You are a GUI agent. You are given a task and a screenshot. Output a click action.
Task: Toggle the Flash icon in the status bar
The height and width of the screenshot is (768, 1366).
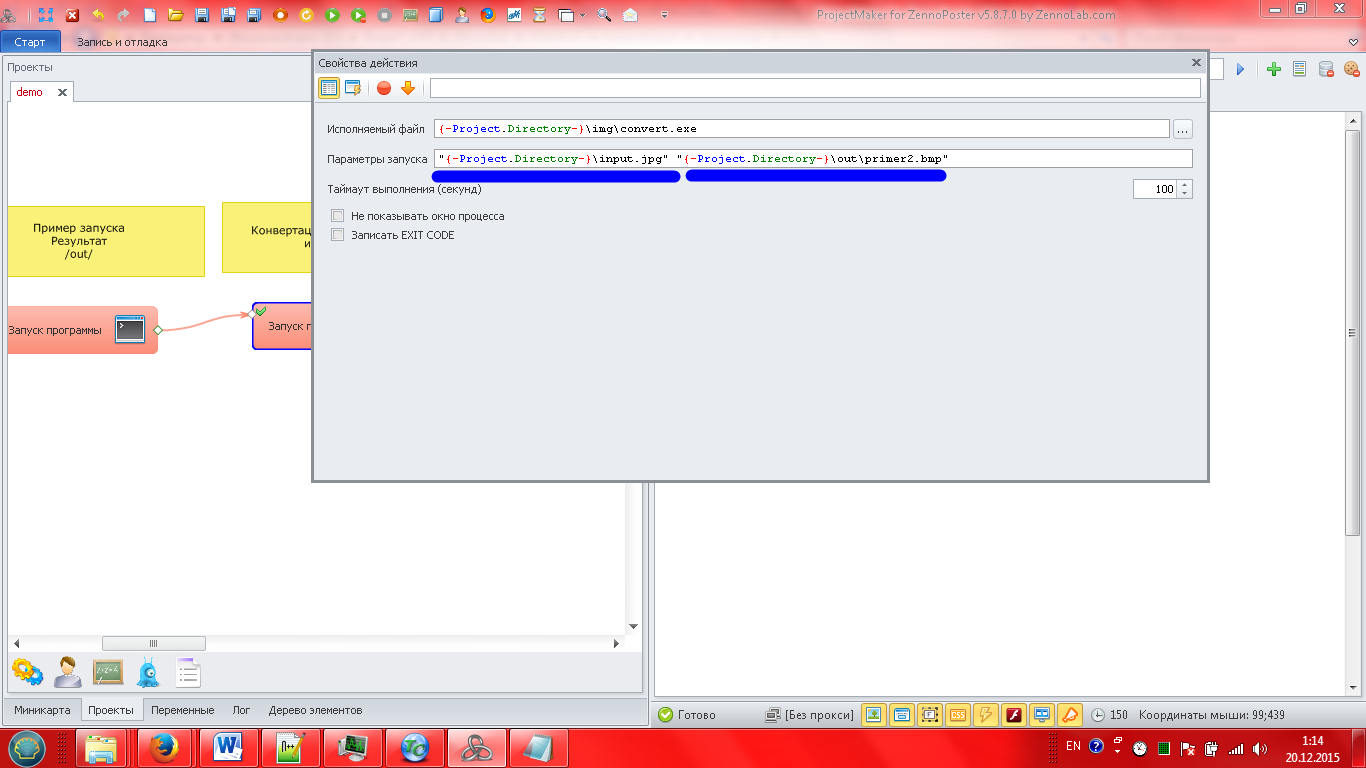1014,715
